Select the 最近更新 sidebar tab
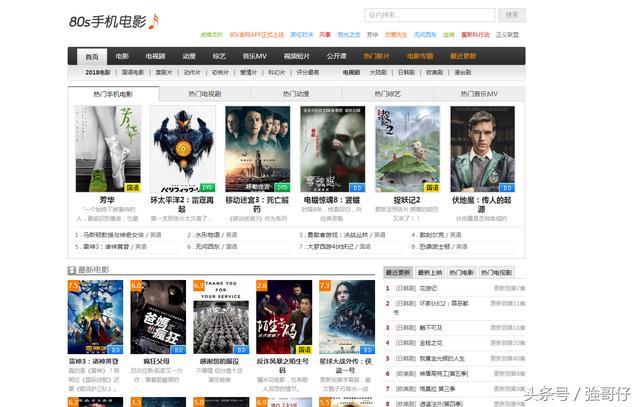The width and height of the screenshot is (640, 407). tap(398, 272)
